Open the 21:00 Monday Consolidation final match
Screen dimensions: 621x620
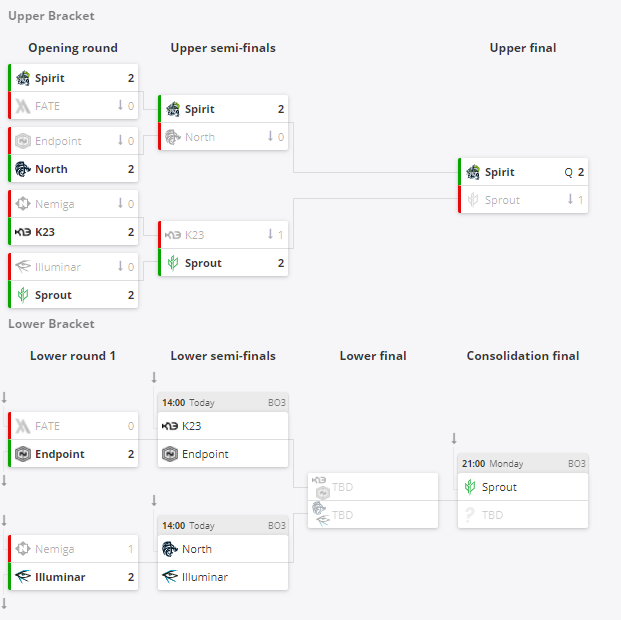523,464
